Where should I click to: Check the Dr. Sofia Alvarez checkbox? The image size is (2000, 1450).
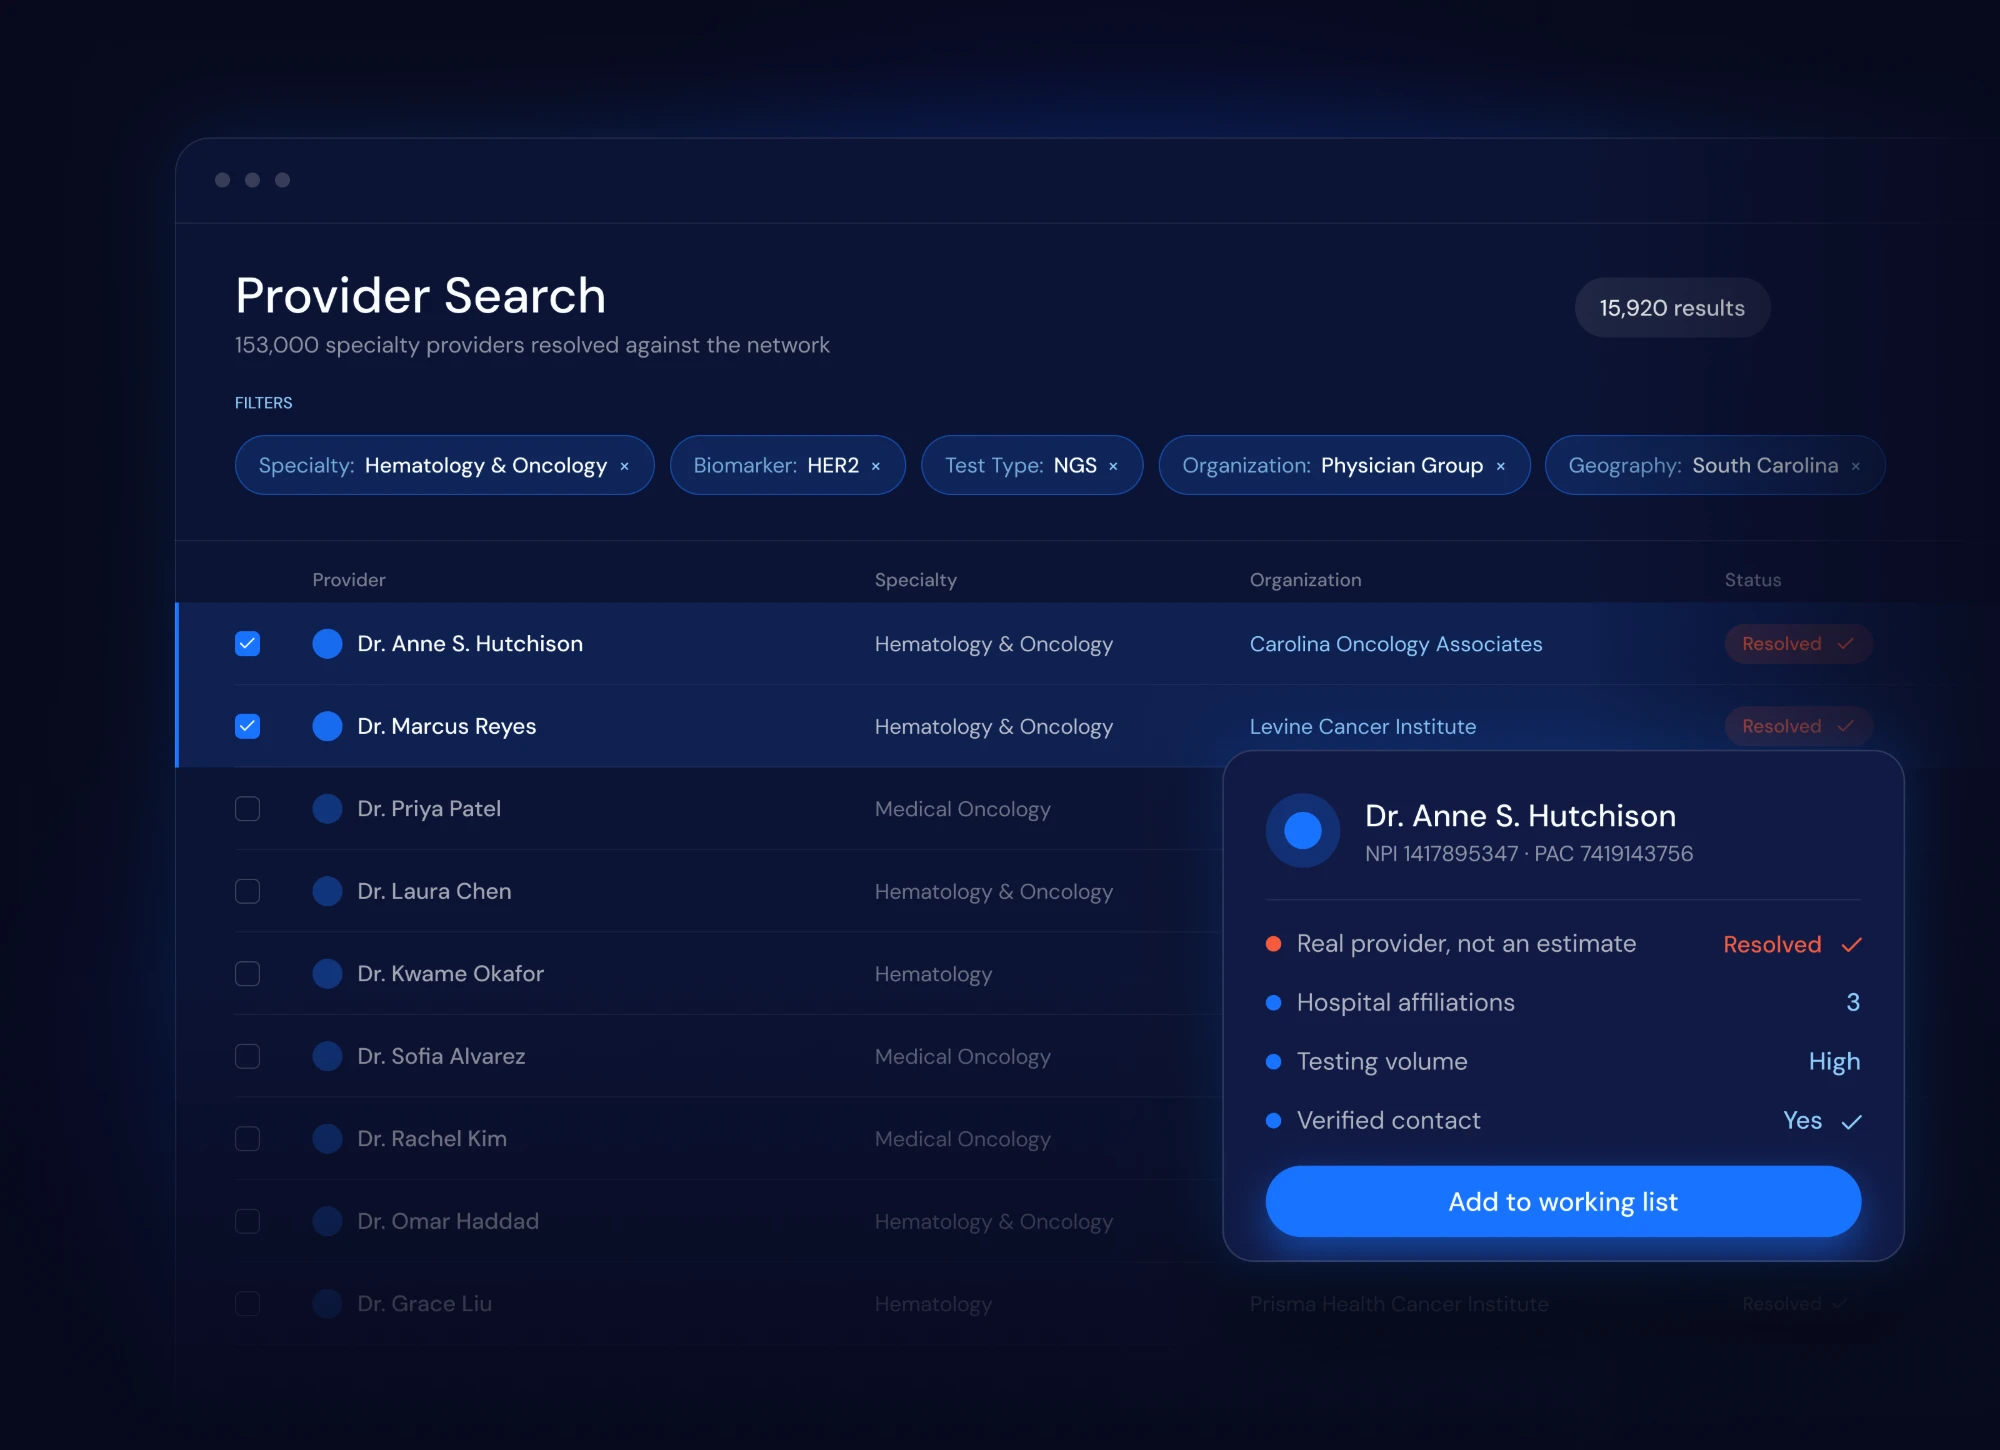pos(247,1056)
